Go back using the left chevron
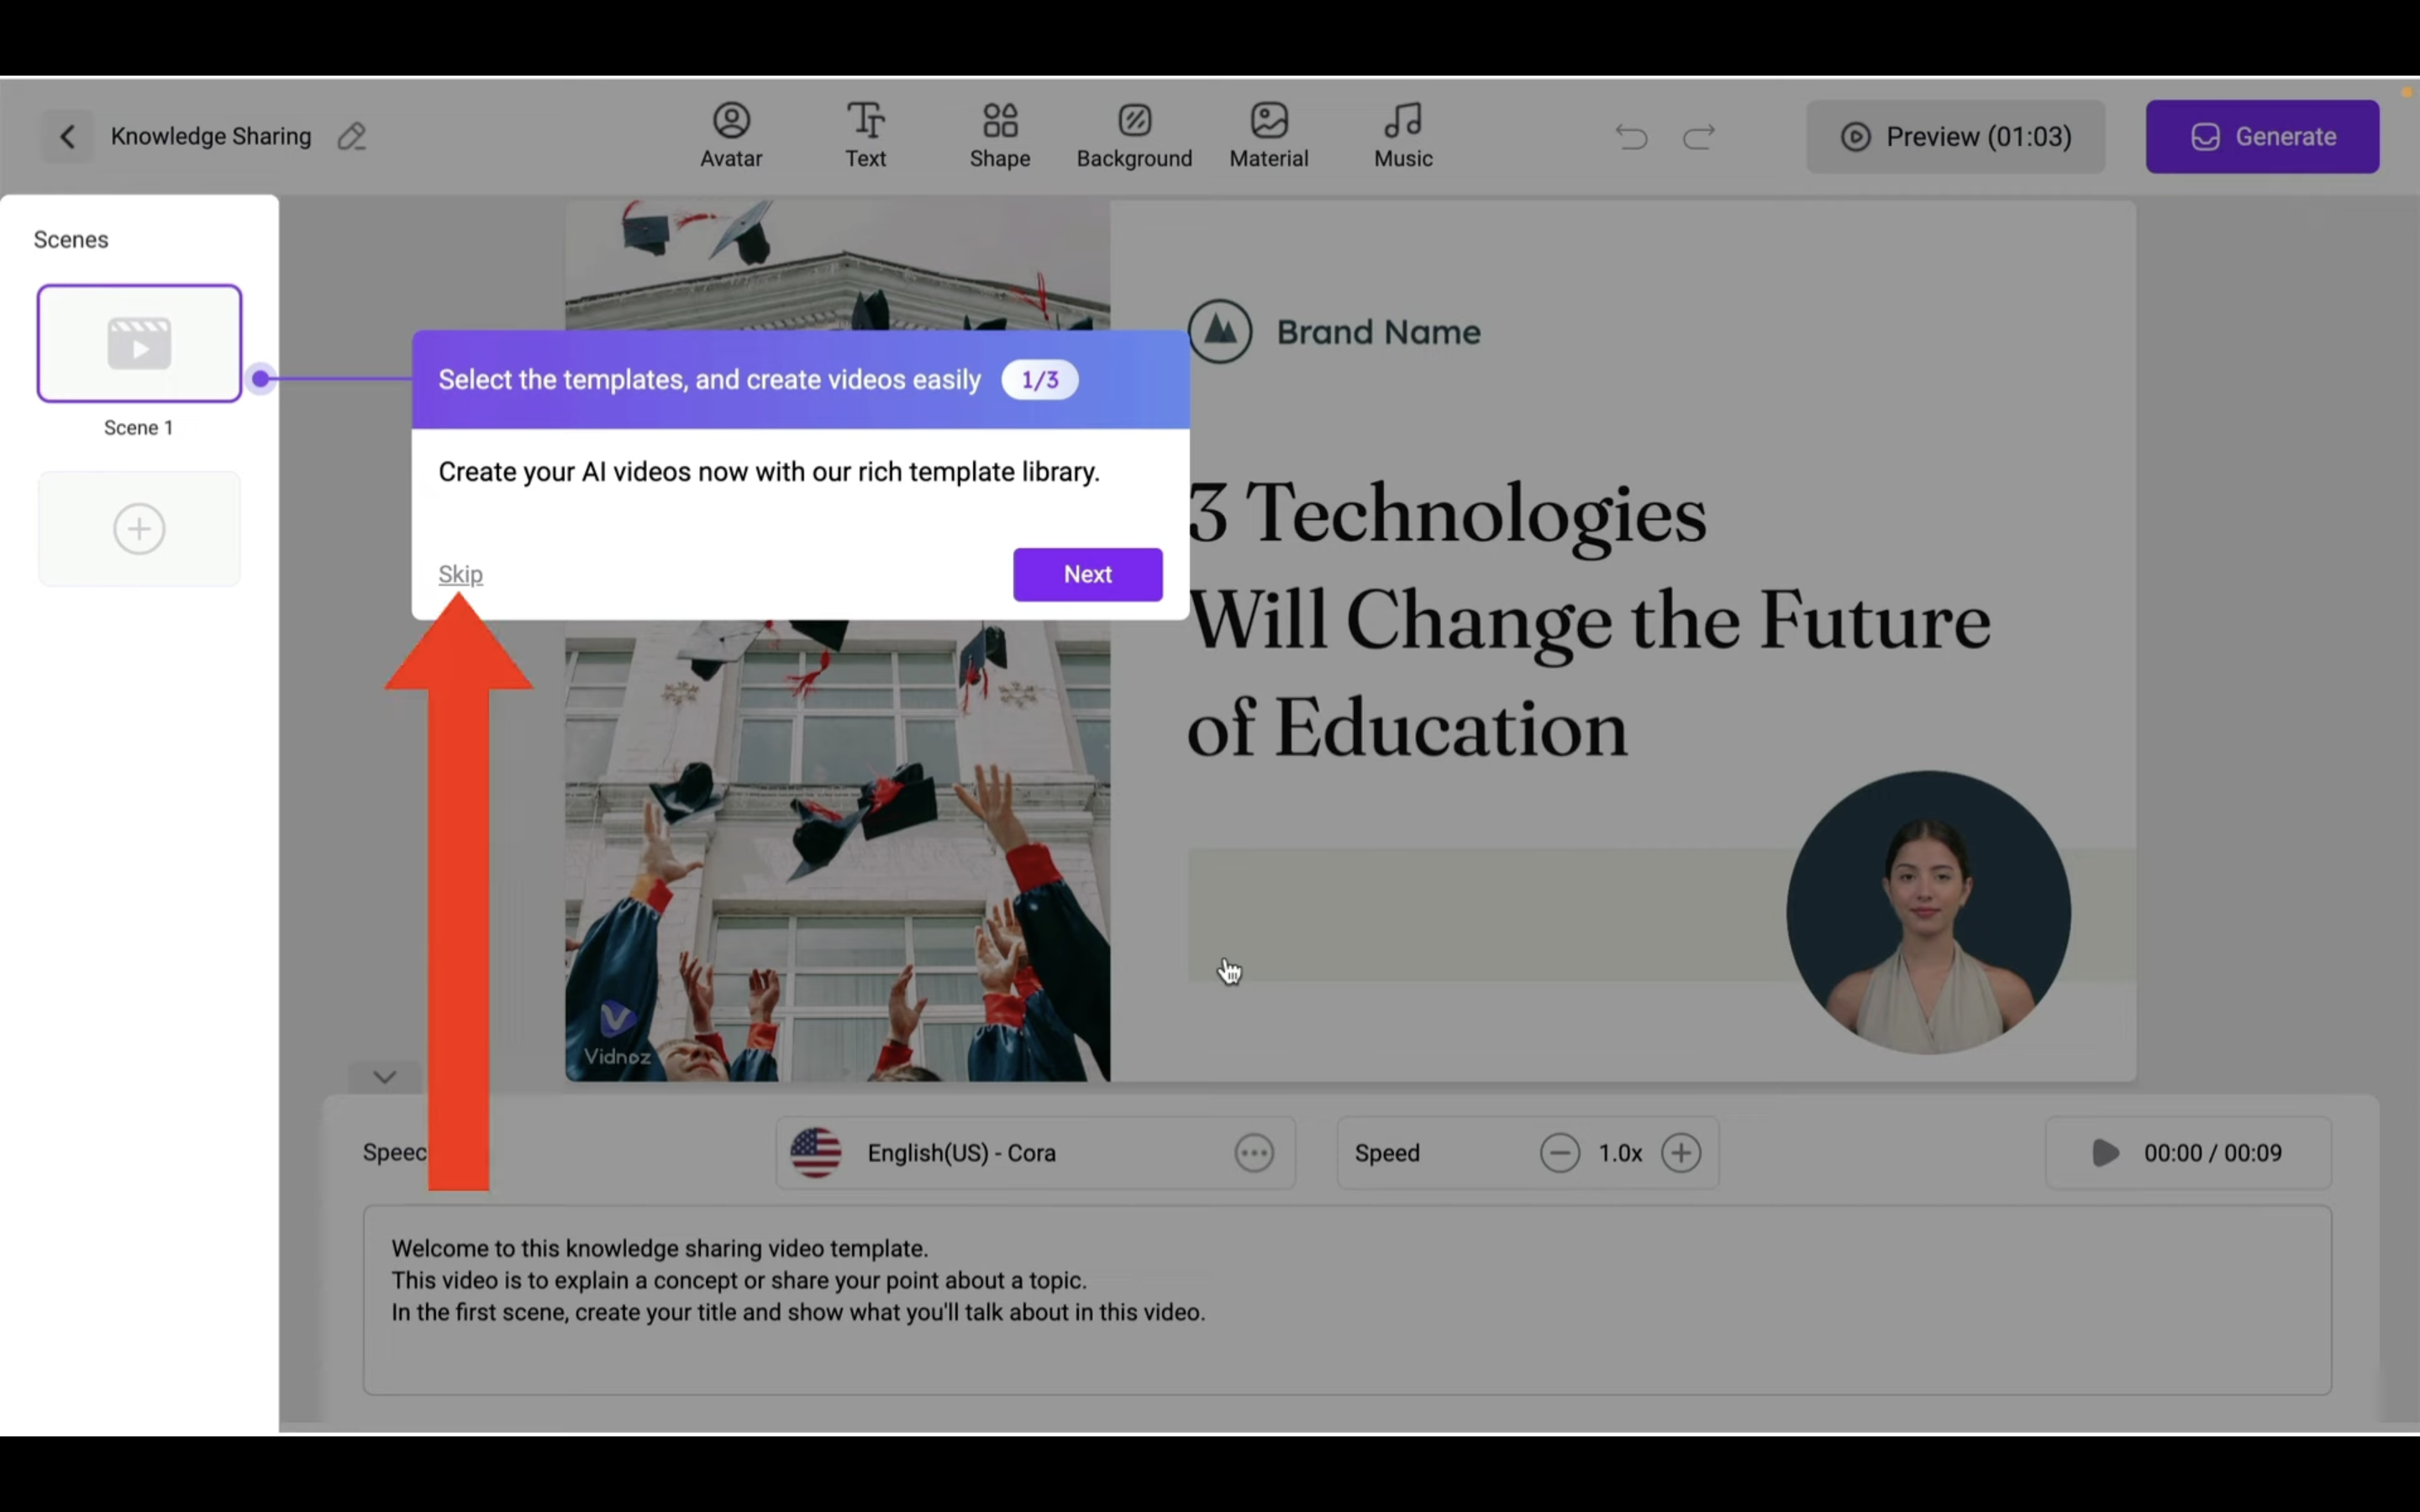The height and width of the screenshot is (1512, 2420). pos(67,136)
